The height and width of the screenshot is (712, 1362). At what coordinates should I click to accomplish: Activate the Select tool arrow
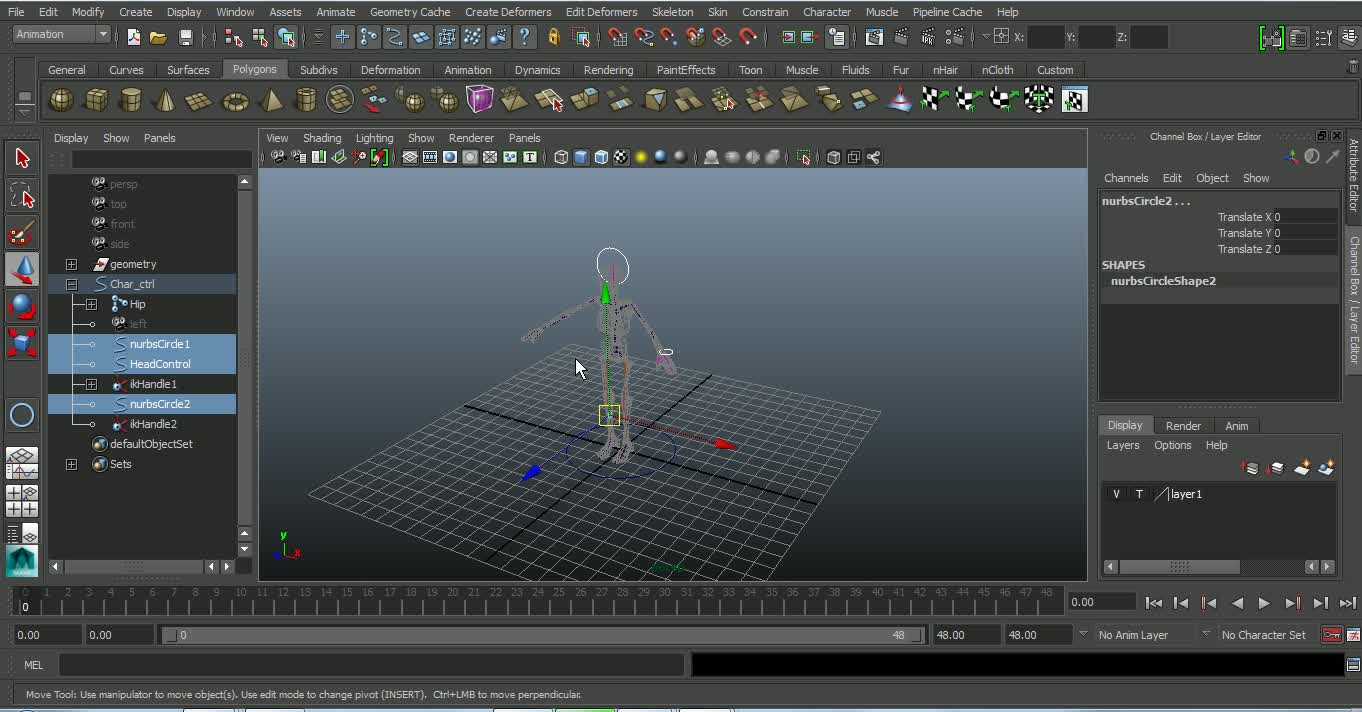(22, 158)
